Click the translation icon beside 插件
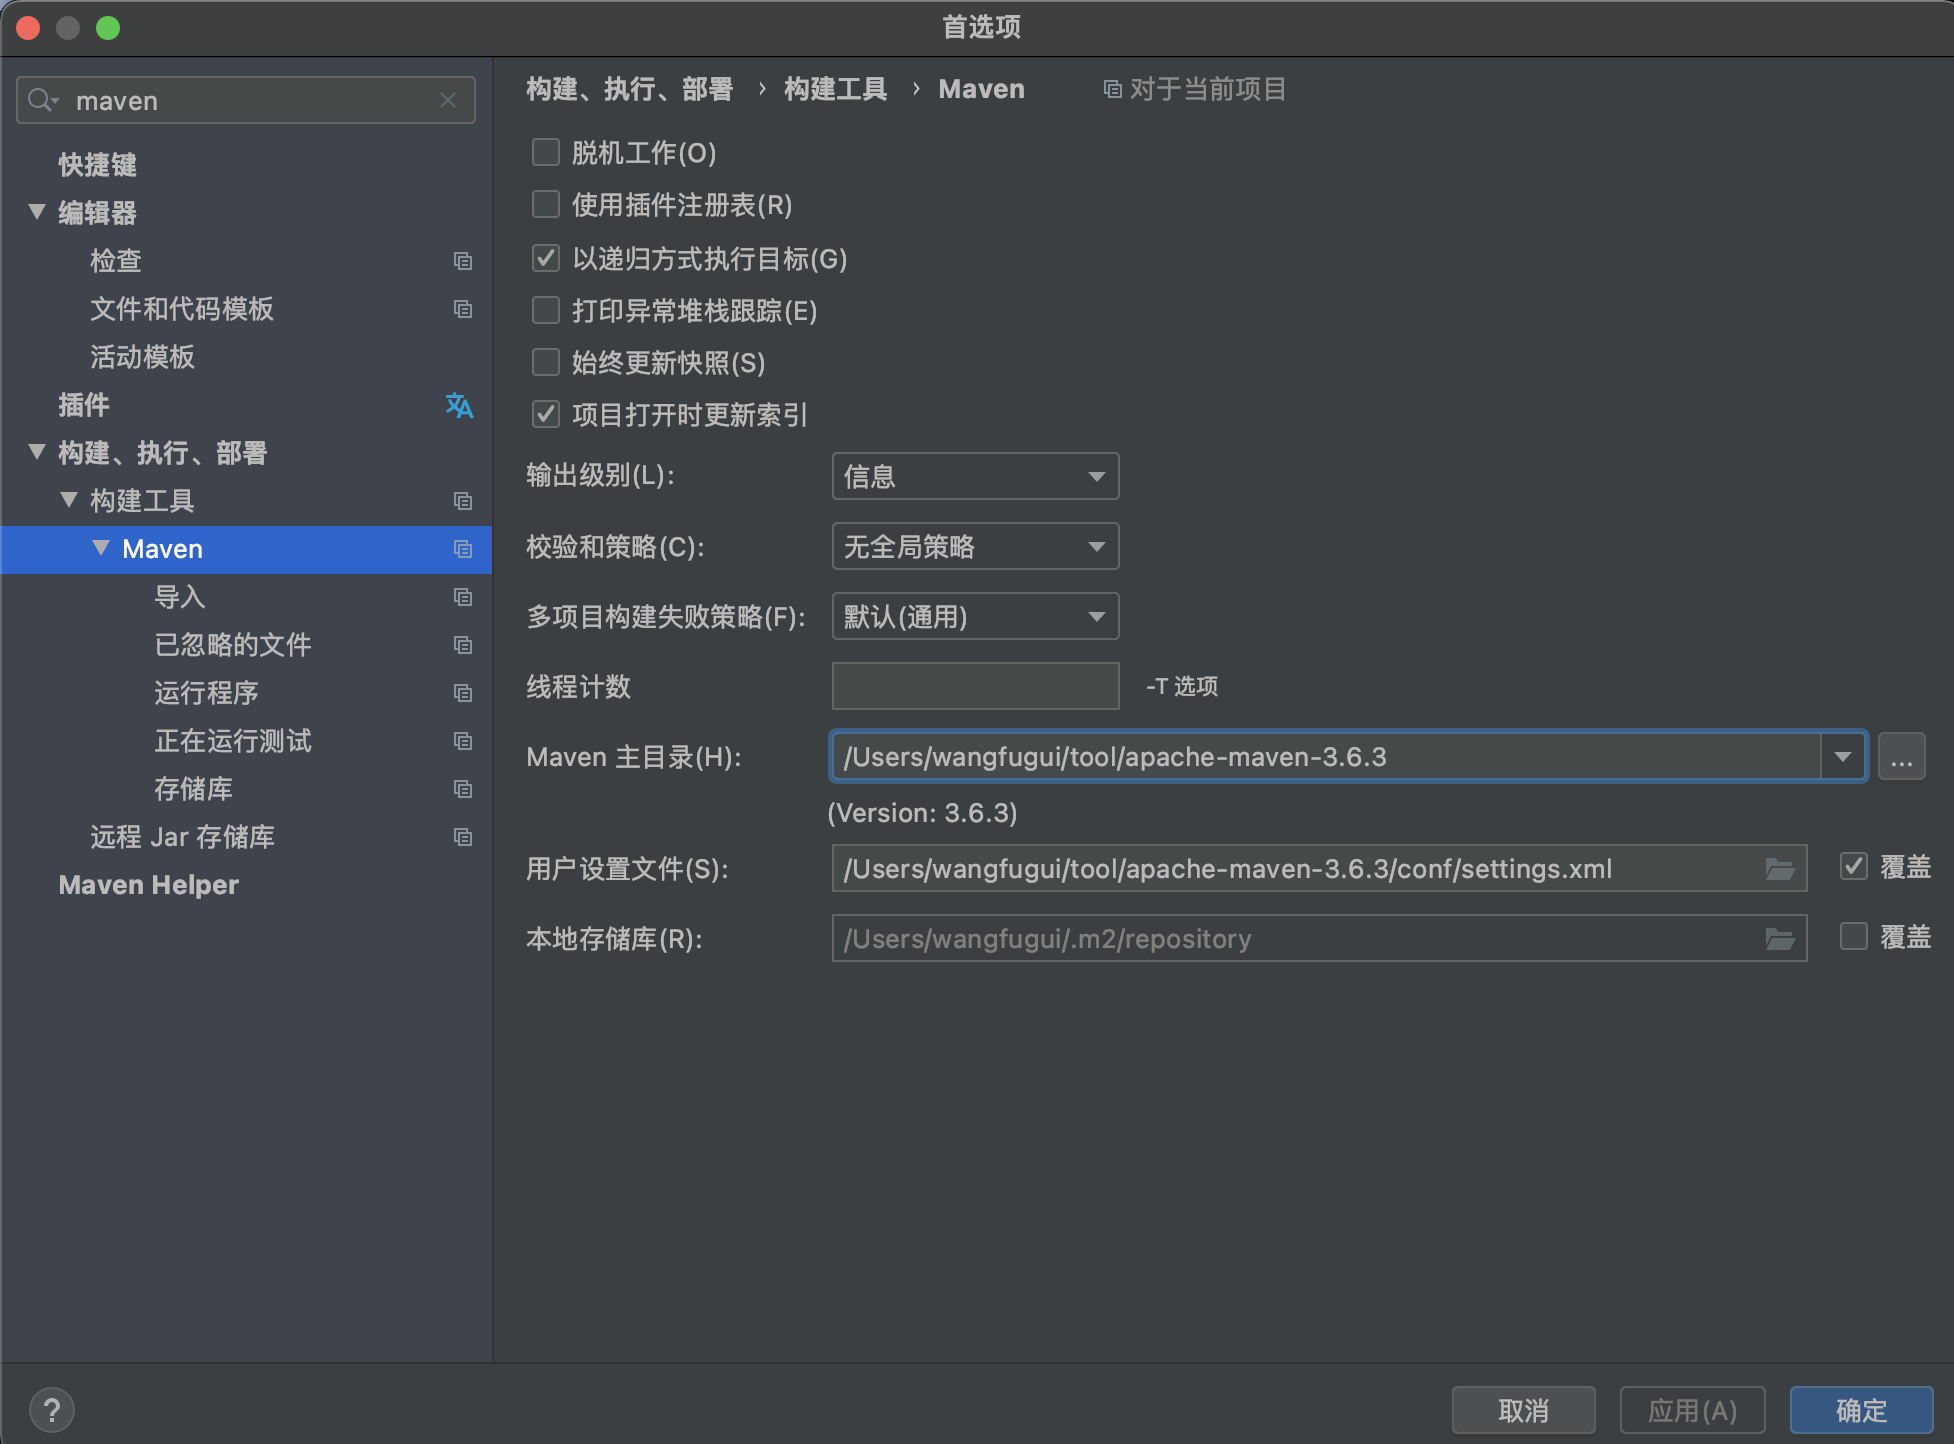The width and height of the screenshot is (1954, 1444). [459, 405]
